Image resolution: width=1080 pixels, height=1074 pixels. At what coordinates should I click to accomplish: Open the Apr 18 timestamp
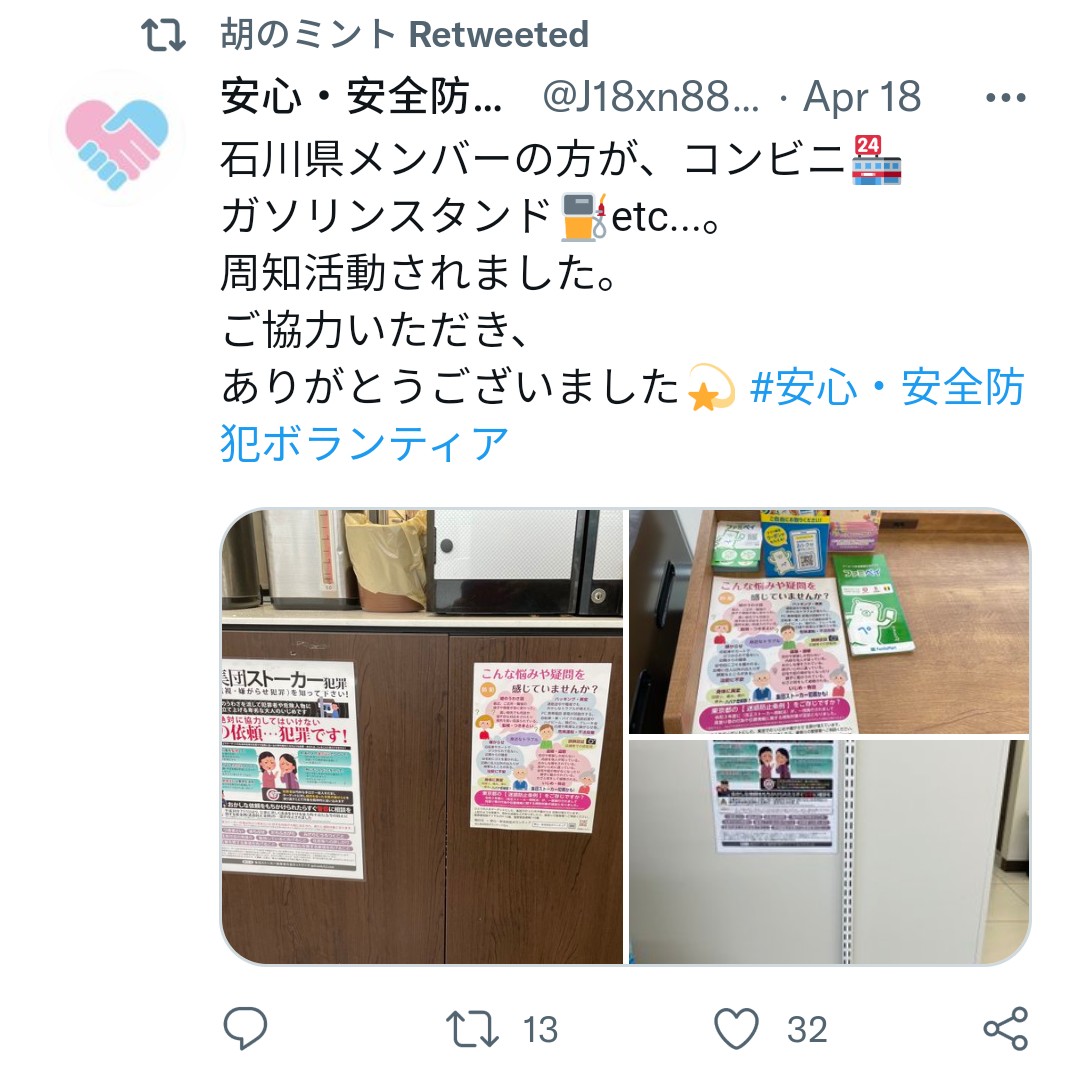(862, 96)
